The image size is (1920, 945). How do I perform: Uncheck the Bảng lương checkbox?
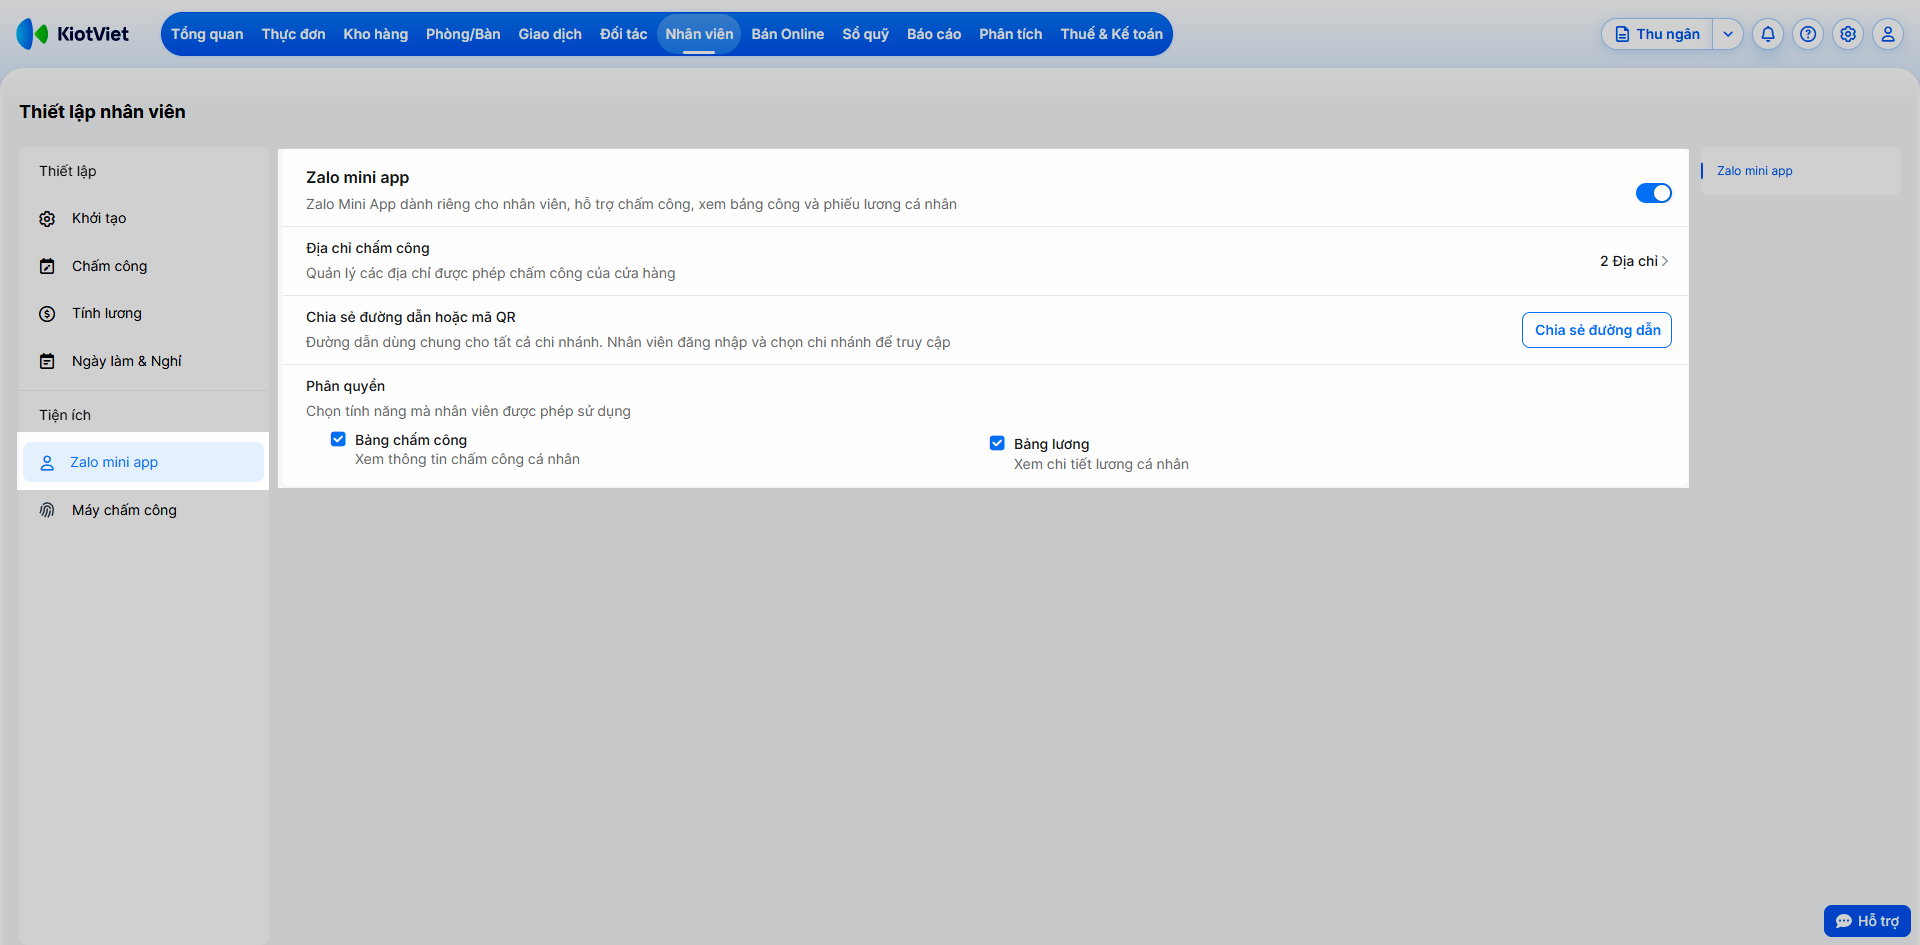point(997,443)
